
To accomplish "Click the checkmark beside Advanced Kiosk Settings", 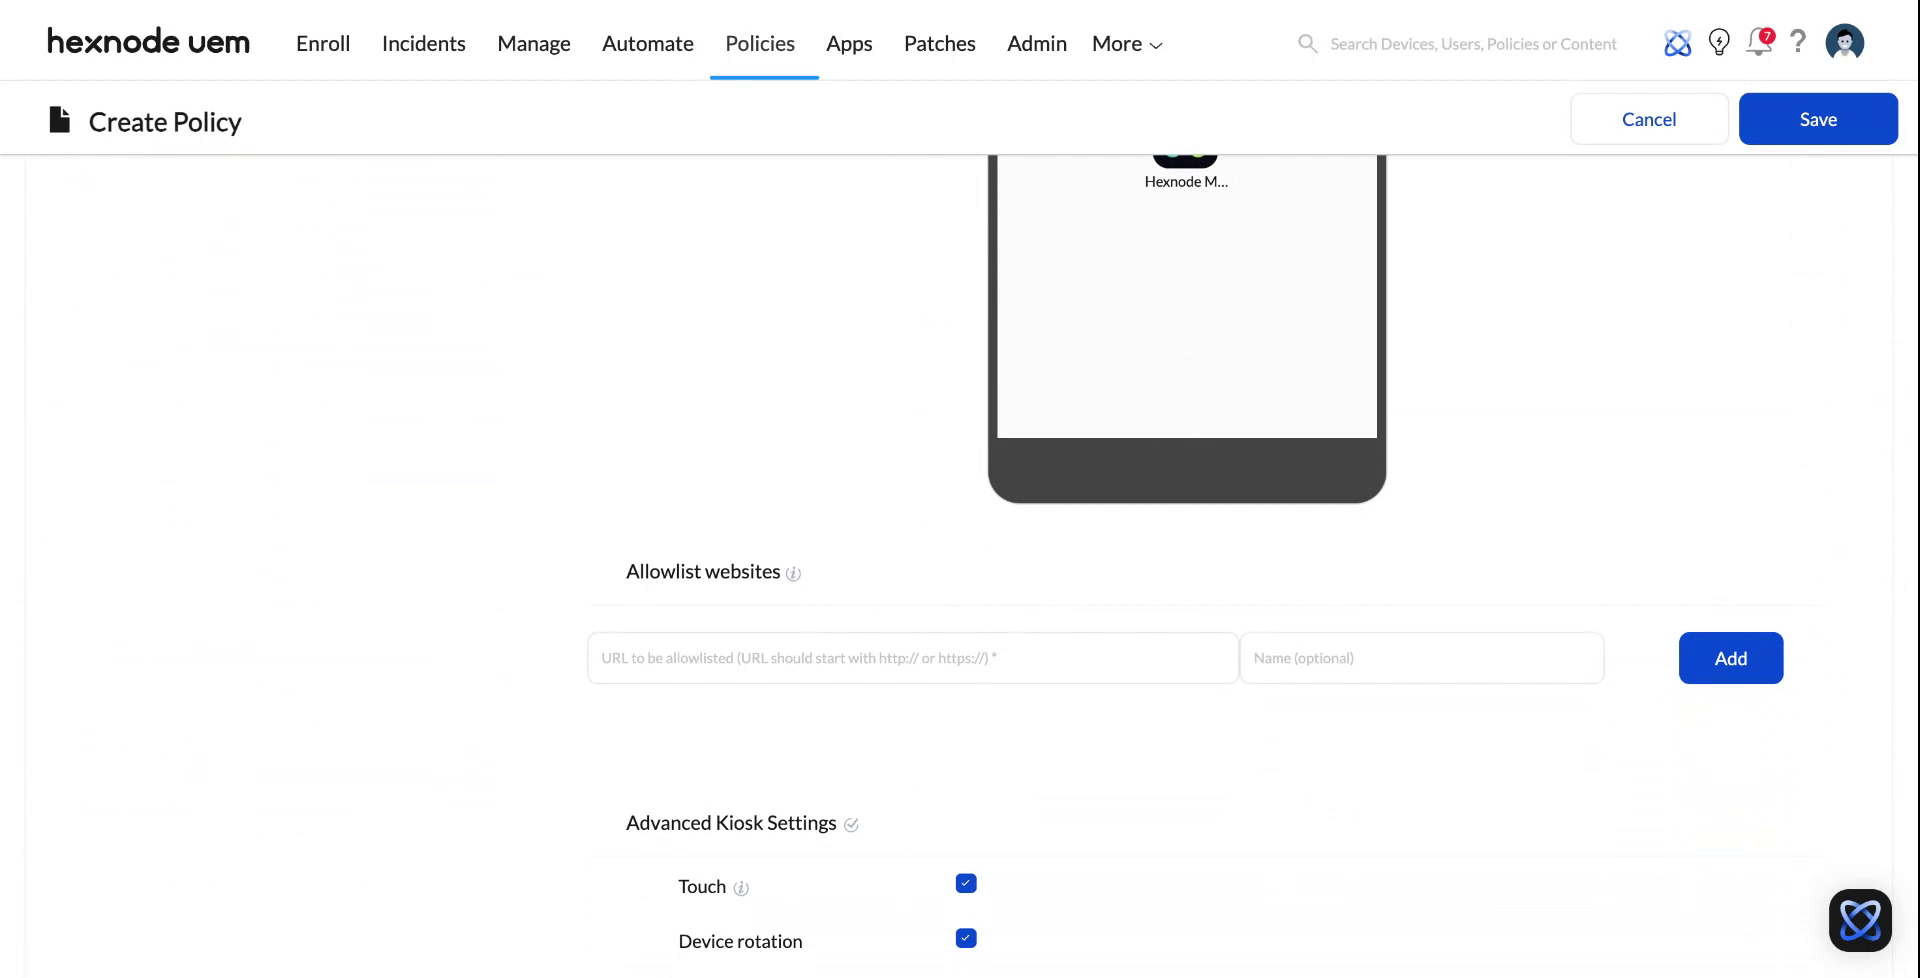I will [852, 825].
